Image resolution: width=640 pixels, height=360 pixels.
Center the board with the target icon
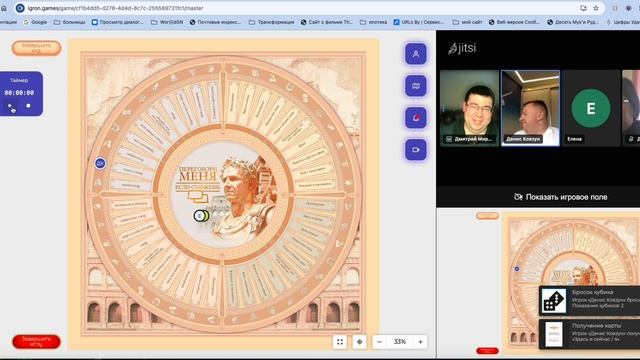click(x=360, y=342)
